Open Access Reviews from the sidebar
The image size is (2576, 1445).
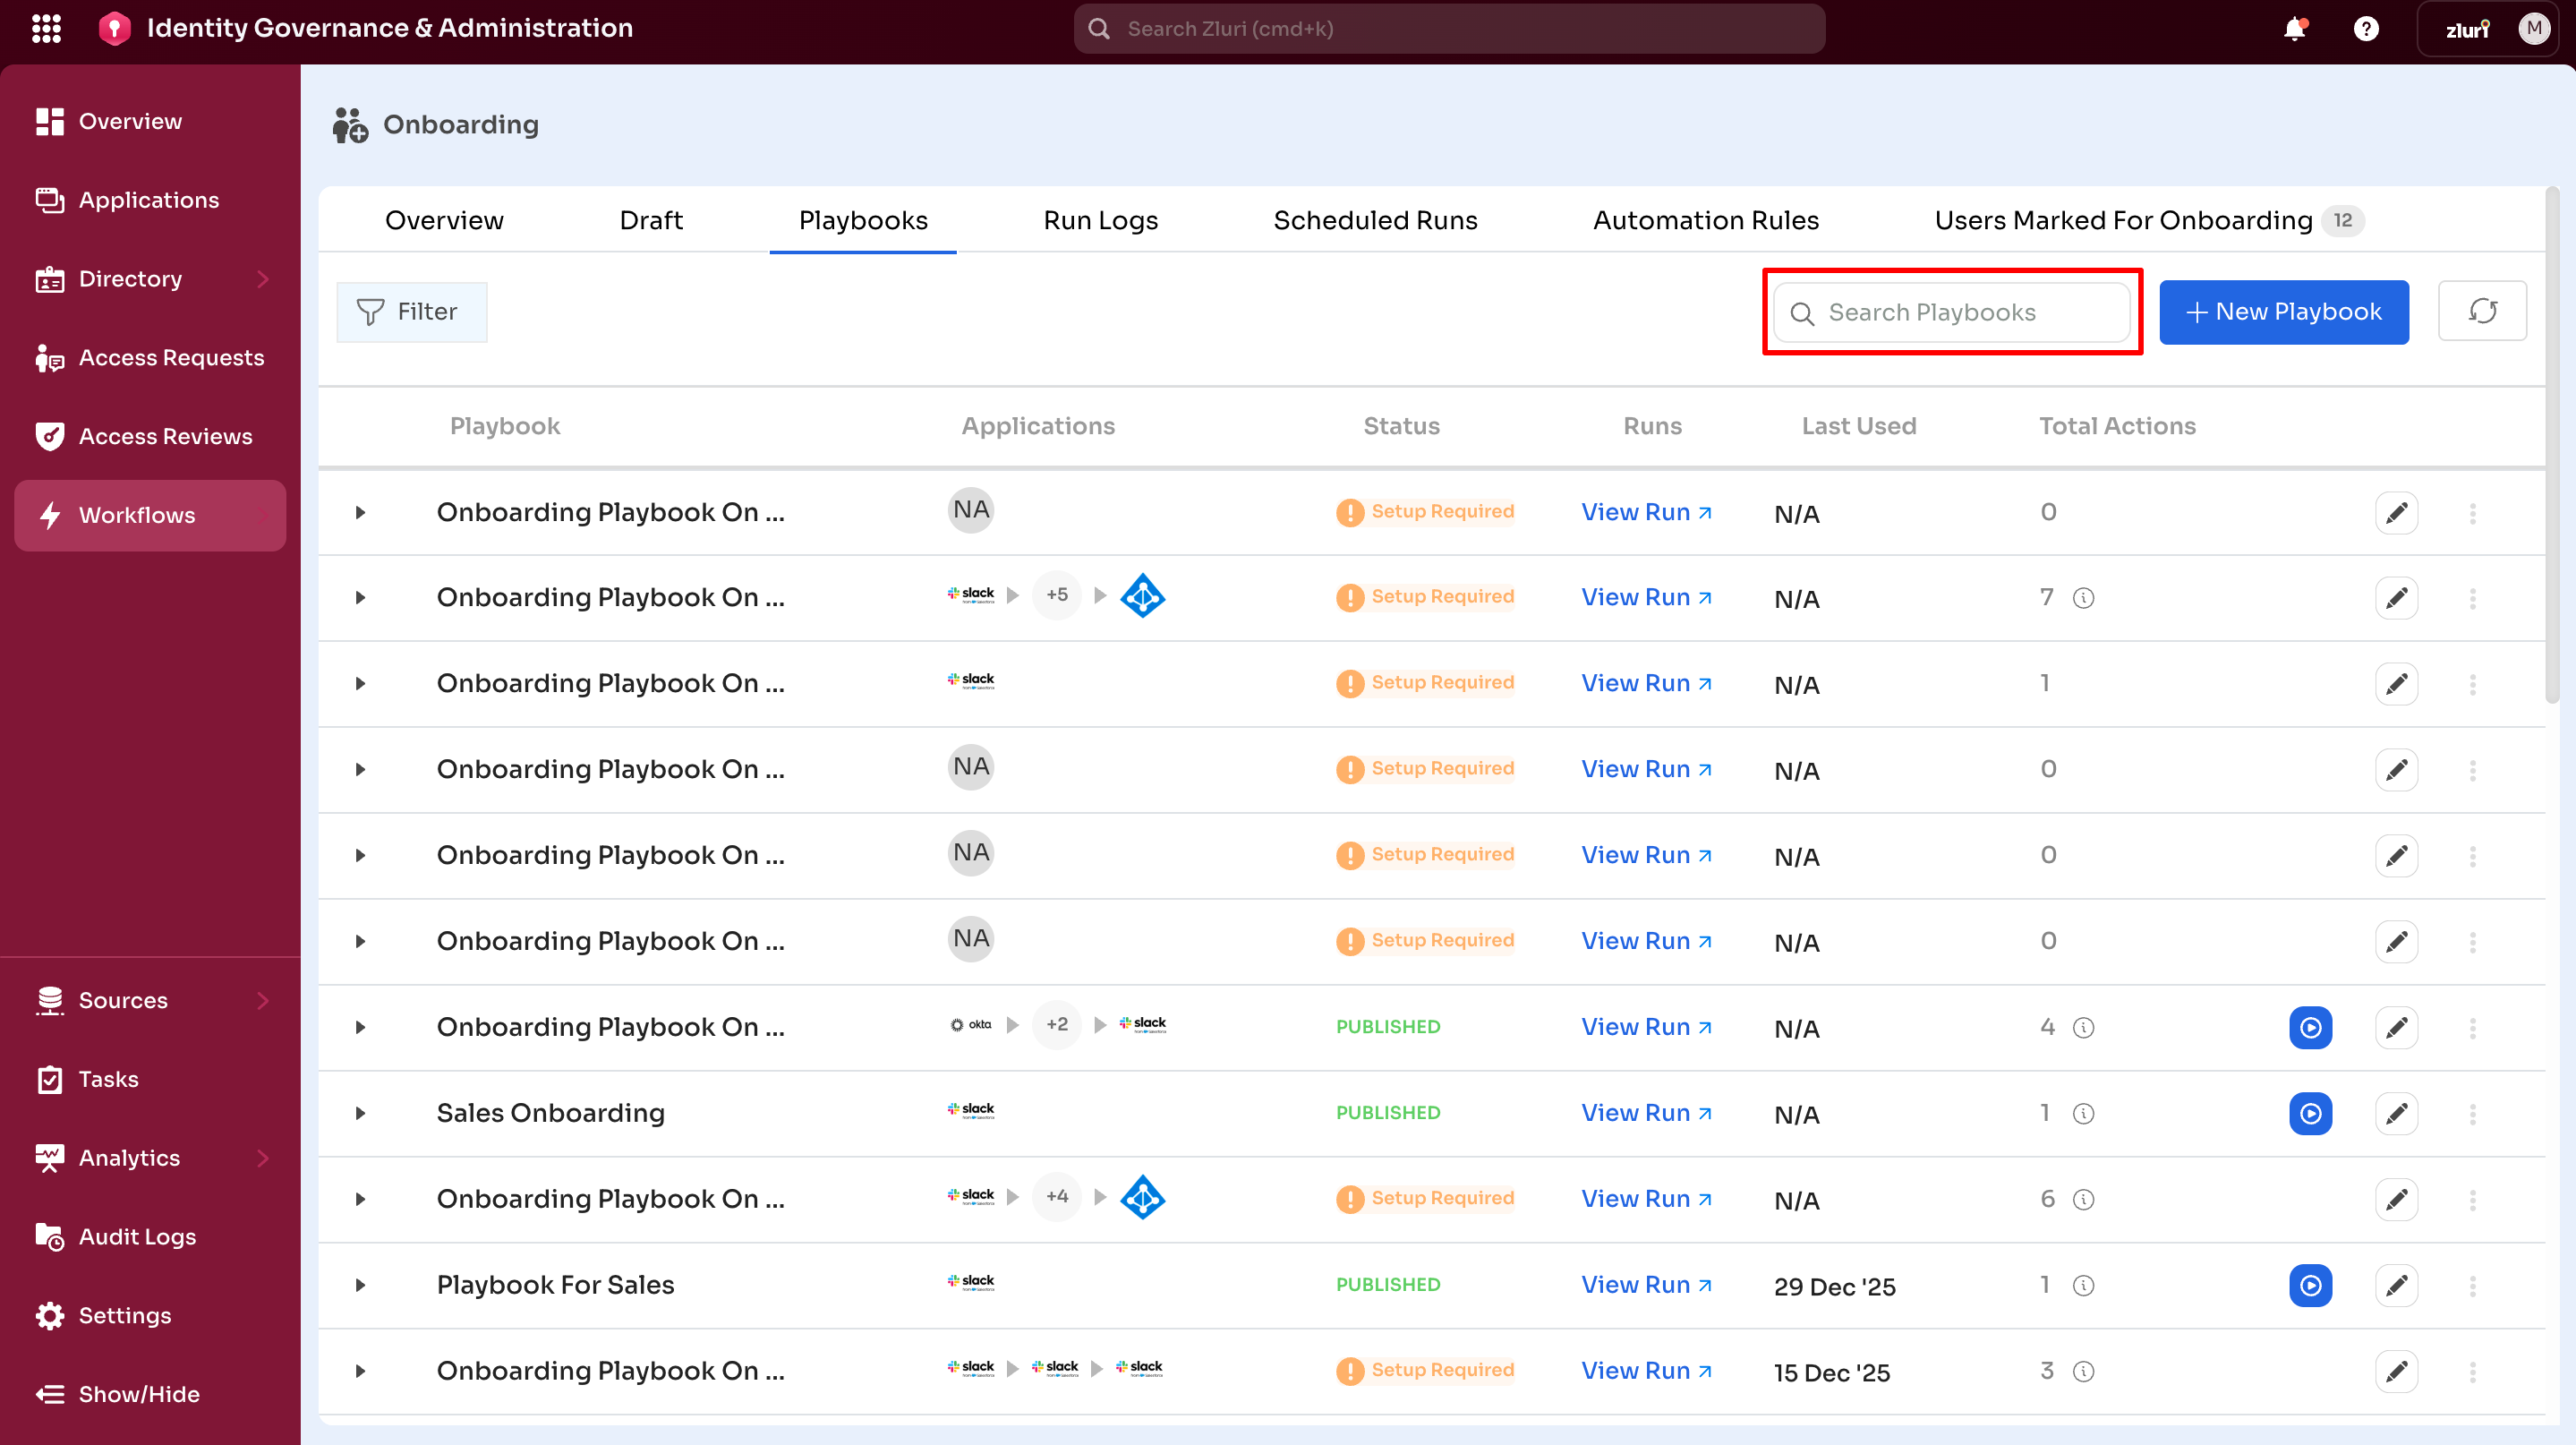165,436
